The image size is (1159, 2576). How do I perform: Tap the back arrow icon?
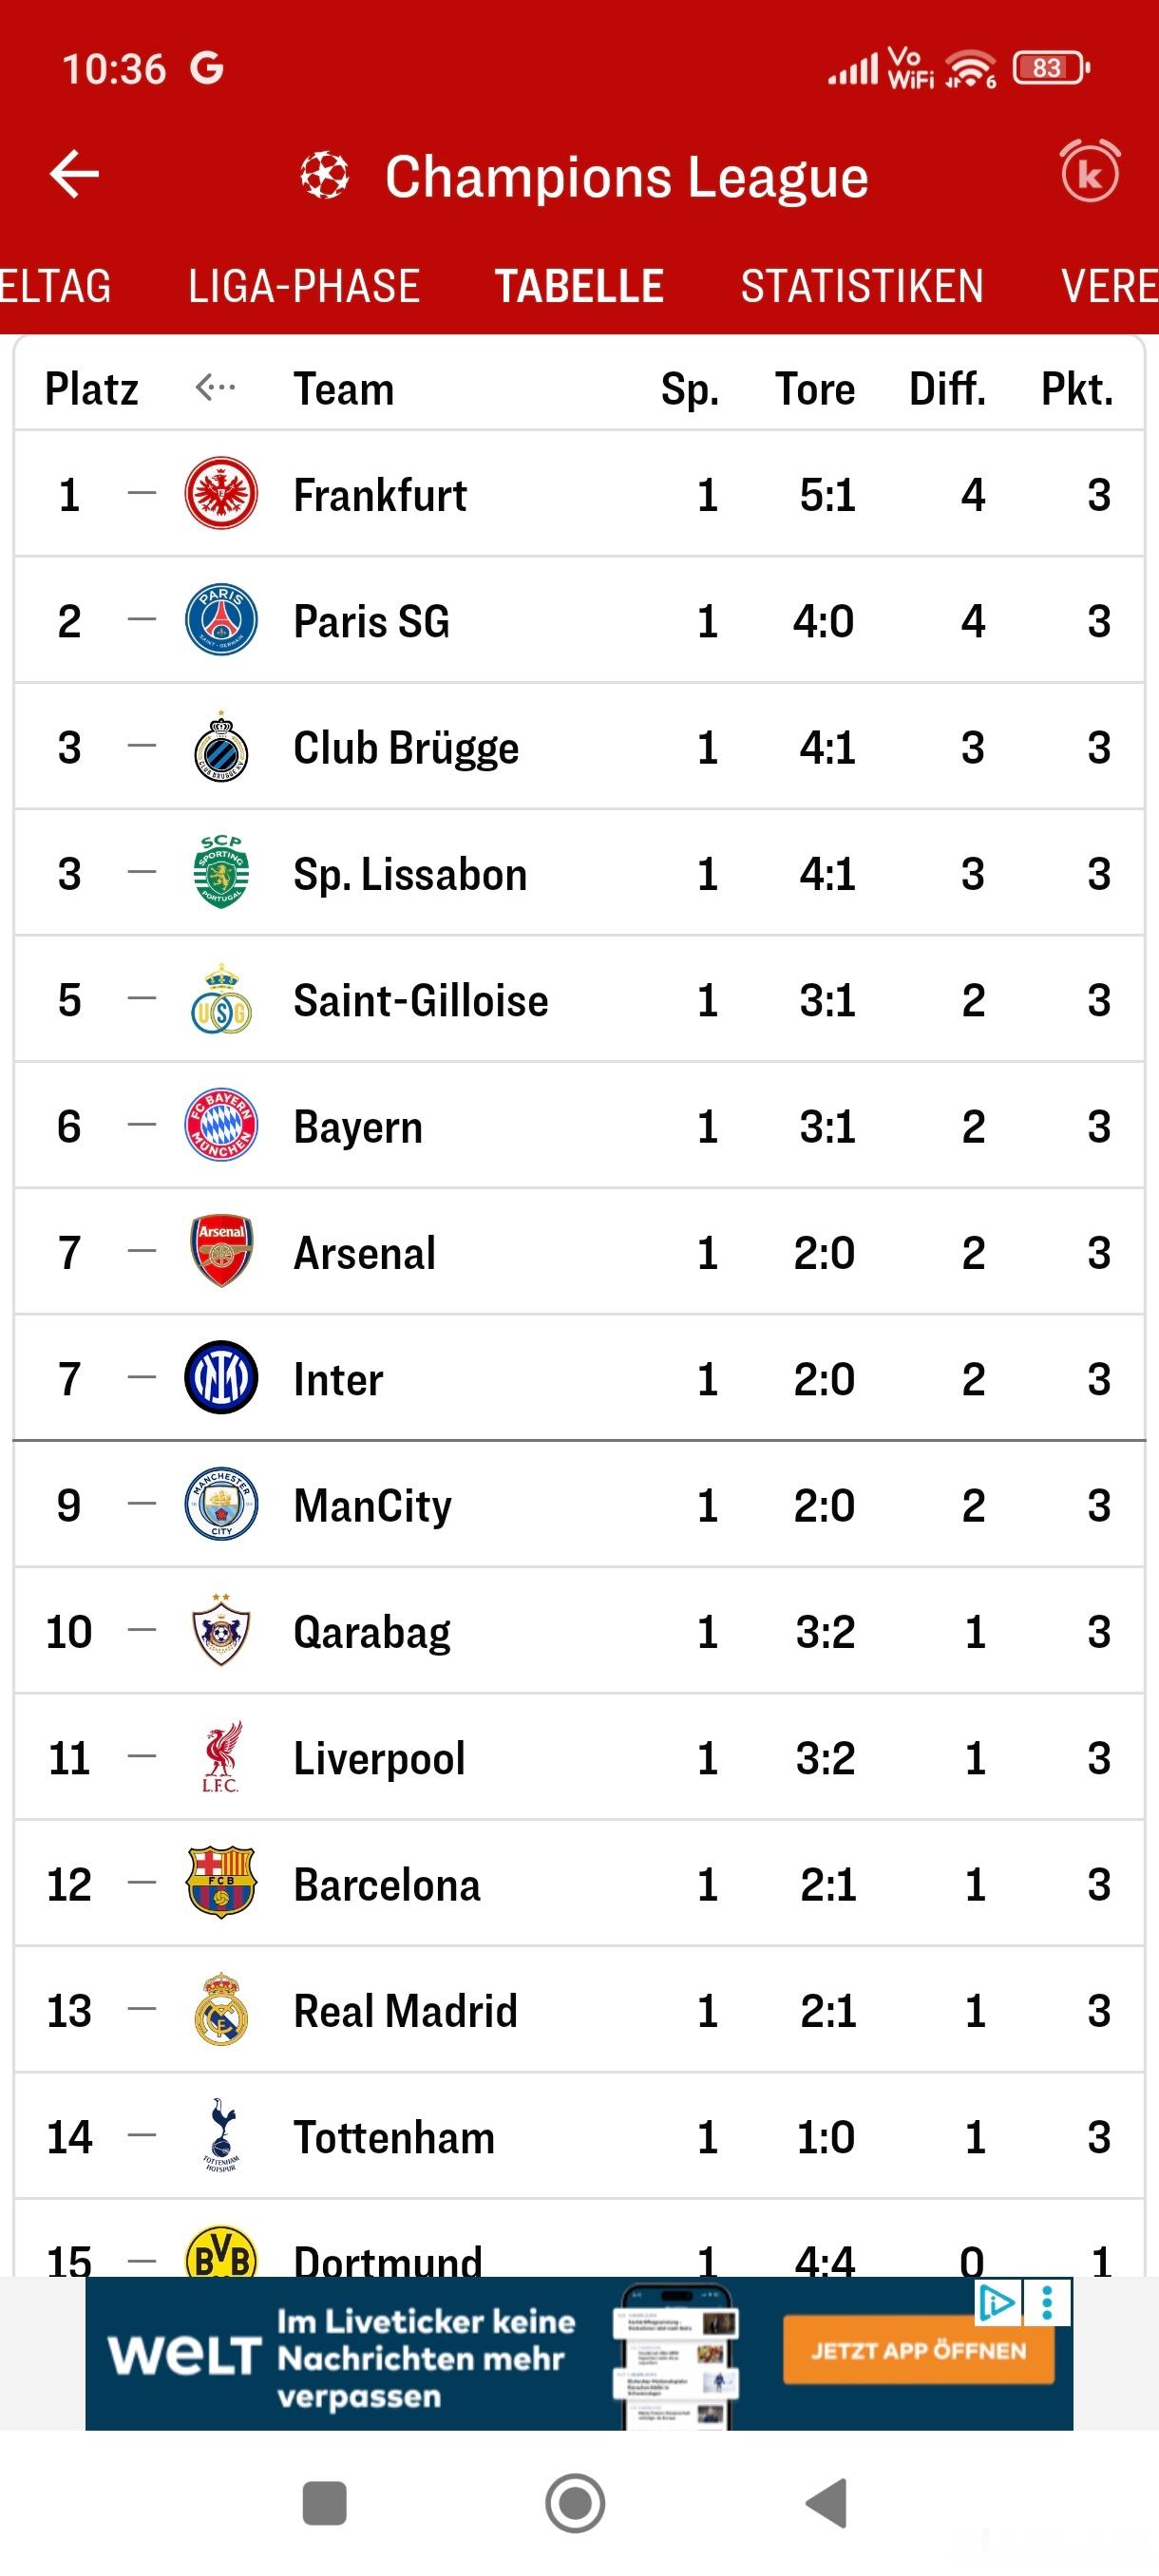[74, 175]
